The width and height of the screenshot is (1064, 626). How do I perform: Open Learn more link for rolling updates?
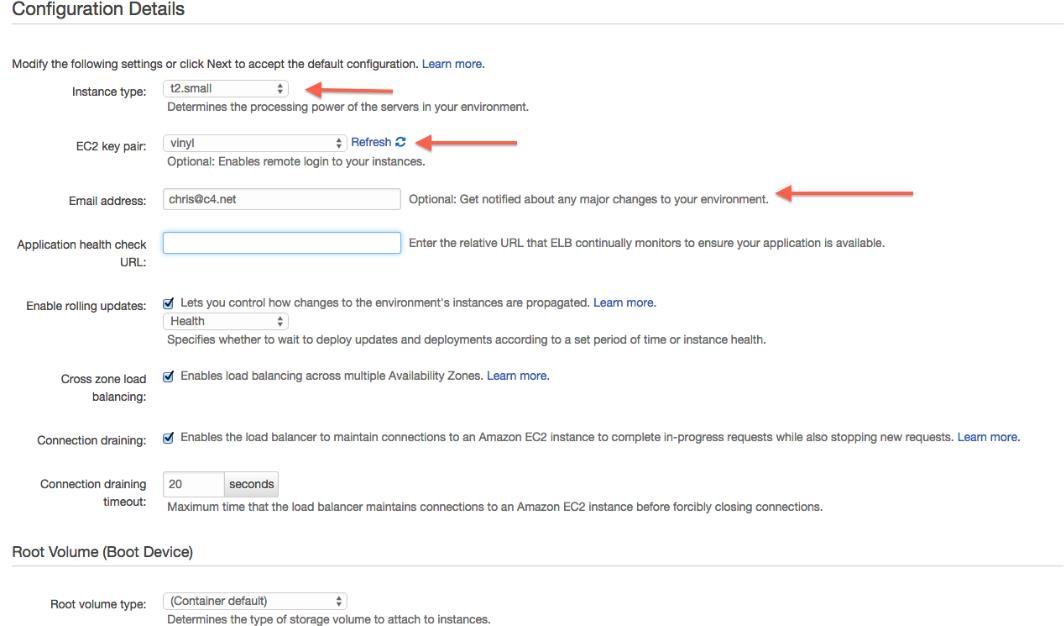(x=624, y=302)
